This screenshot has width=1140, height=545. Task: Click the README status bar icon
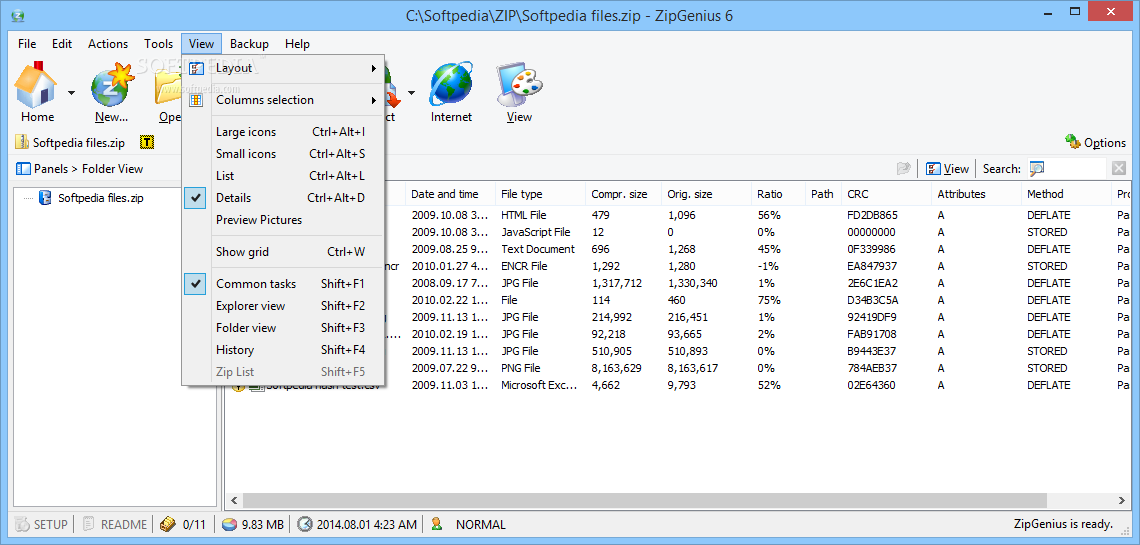click(x=89, y=524)
